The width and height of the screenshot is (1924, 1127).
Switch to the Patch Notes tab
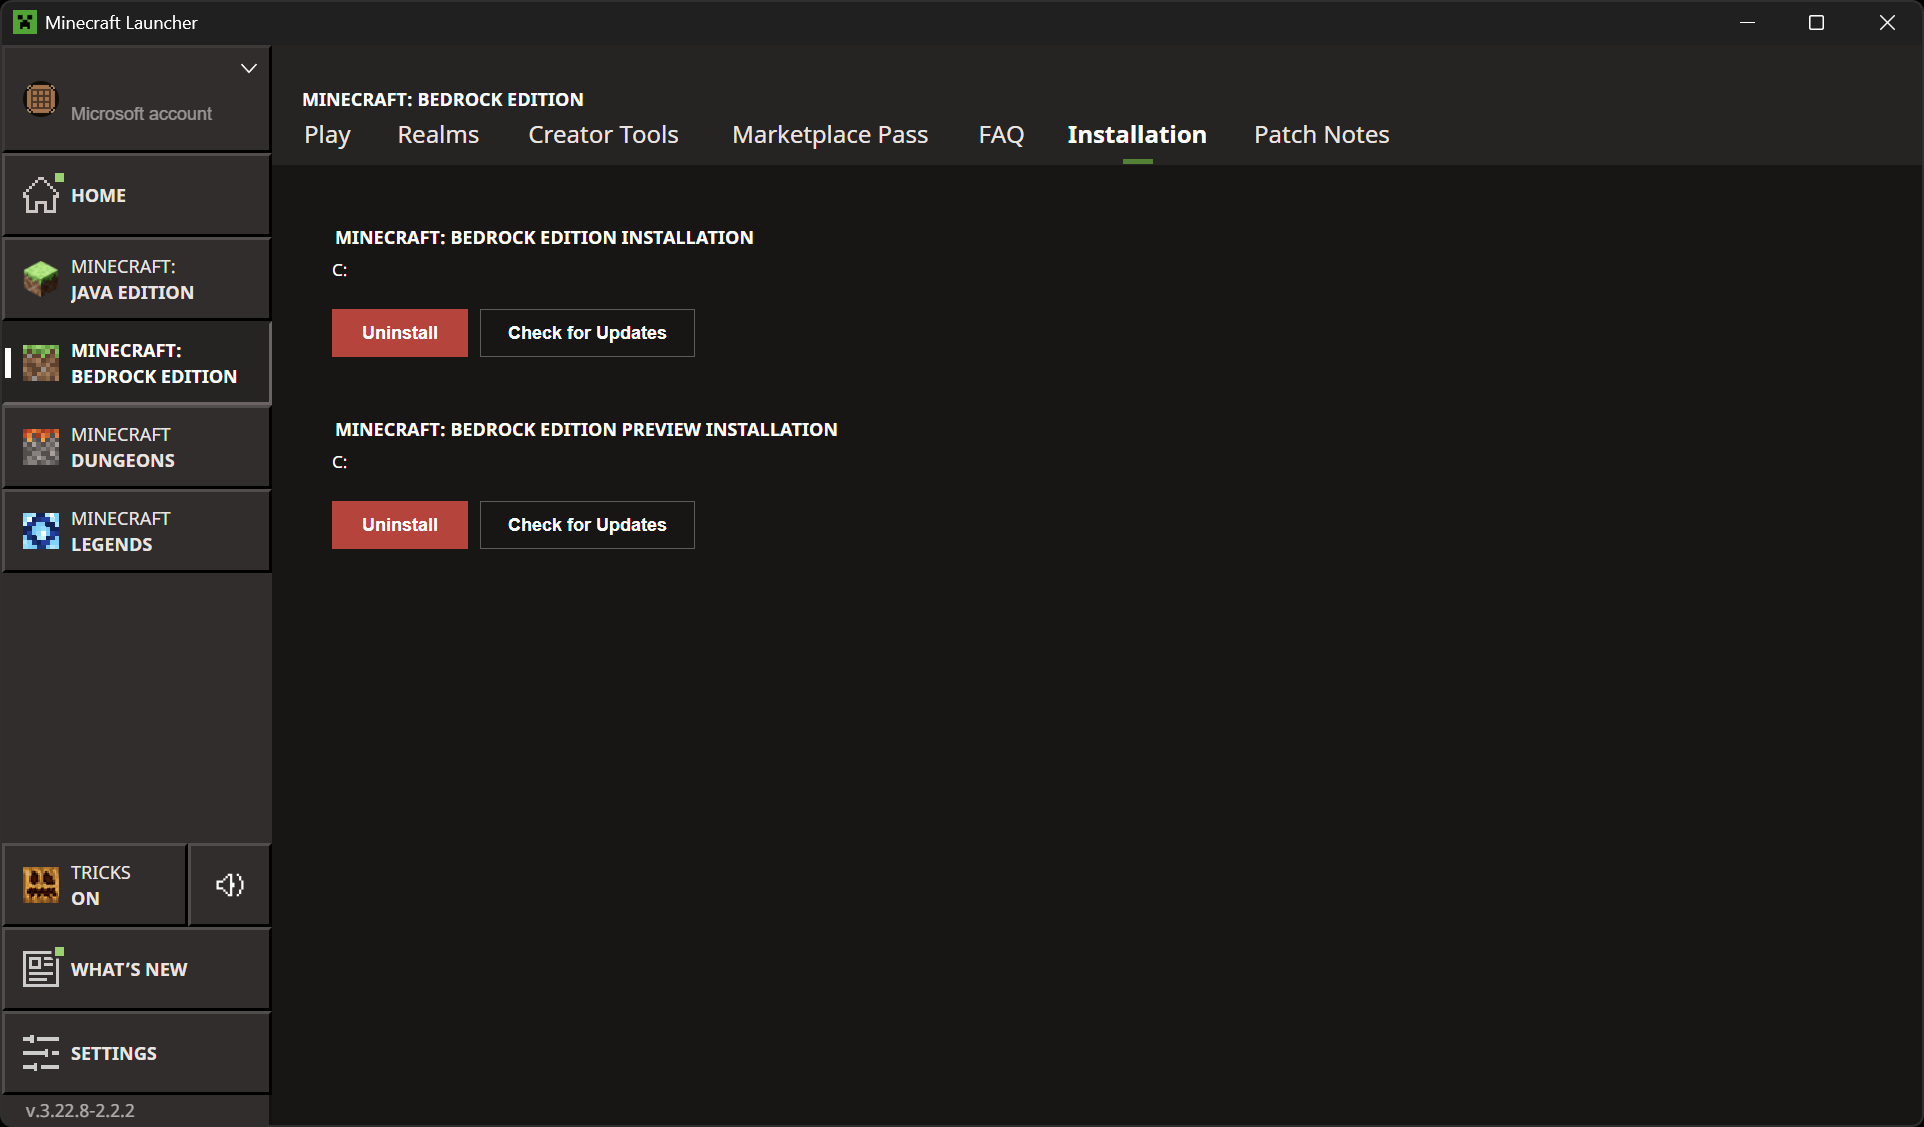click(1320, 134)
